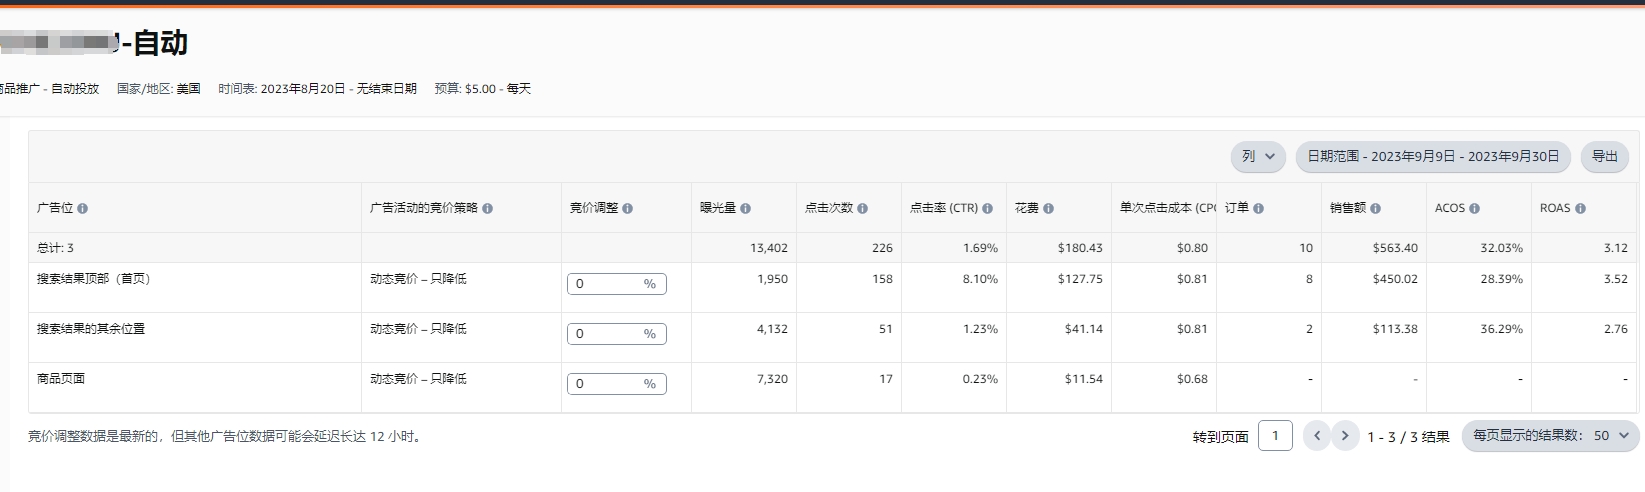The image size is (1645, 492).
Task: Click info icon beside 点击率 (CTR)
Action: [988, 209]
